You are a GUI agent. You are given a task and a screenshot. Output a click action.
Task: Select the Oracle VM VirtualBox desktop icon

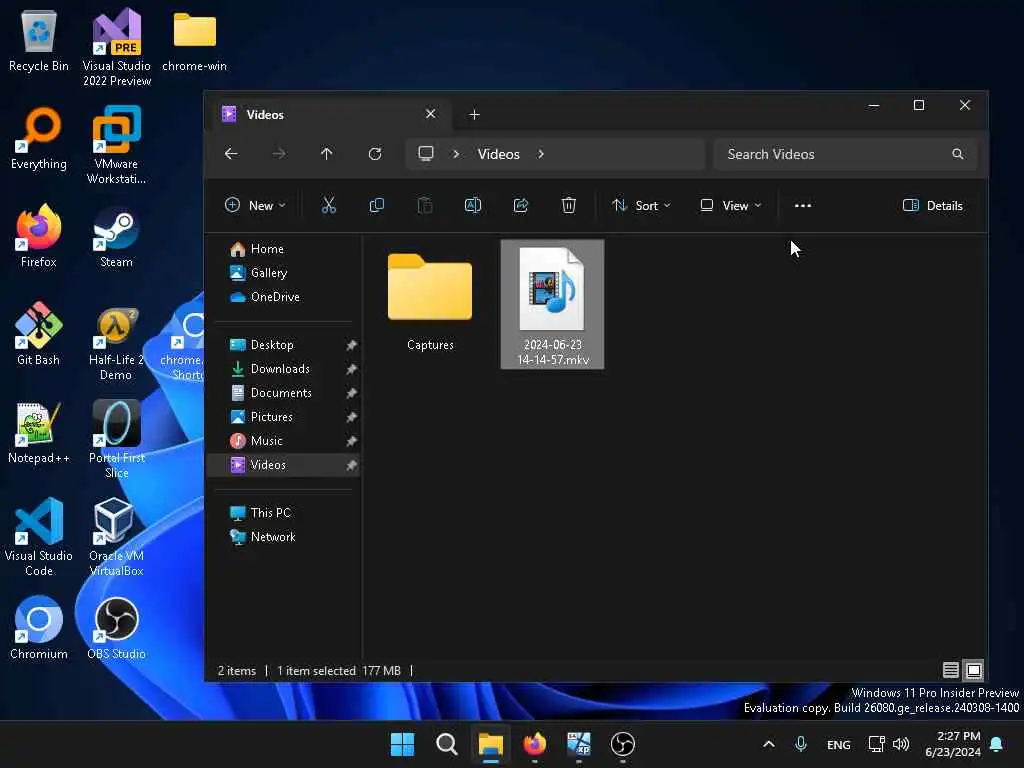(x=116, y=537)
